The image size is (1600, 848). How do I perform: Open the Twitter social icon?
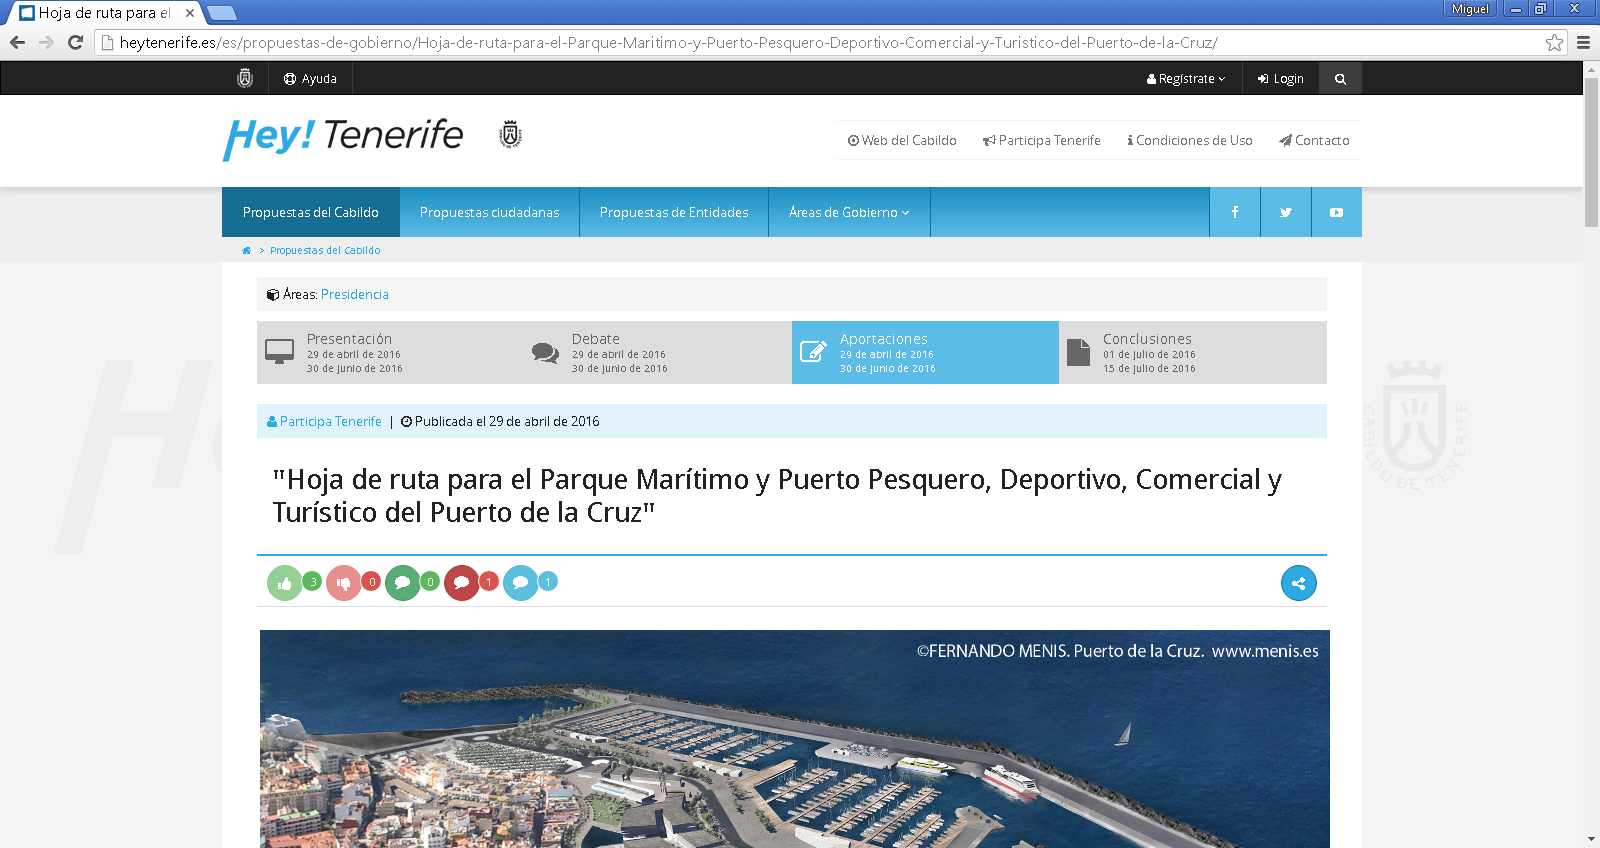pos(1286,212)
